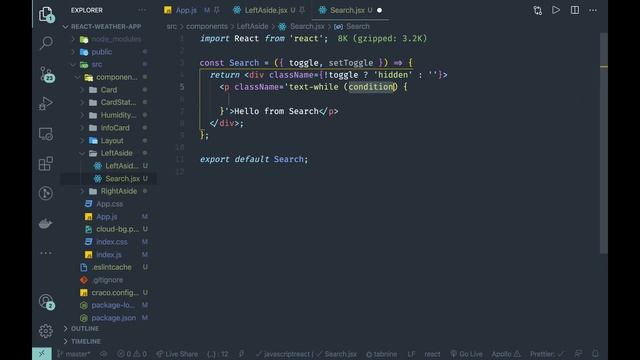This screenshot has height=360, width=640.
Task: Switch to the LeftAside.jsx tab
Action: click(x=266, y=10)
